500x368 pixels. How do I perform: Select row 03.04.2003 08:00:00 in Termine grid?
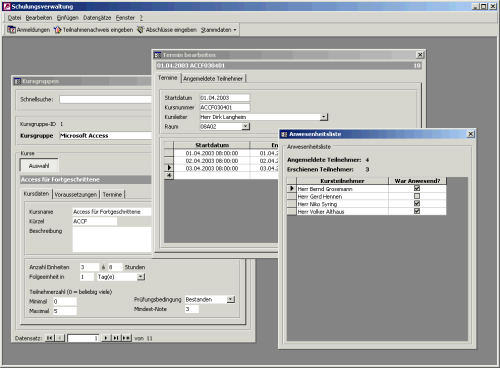click(x=212, y=169)
